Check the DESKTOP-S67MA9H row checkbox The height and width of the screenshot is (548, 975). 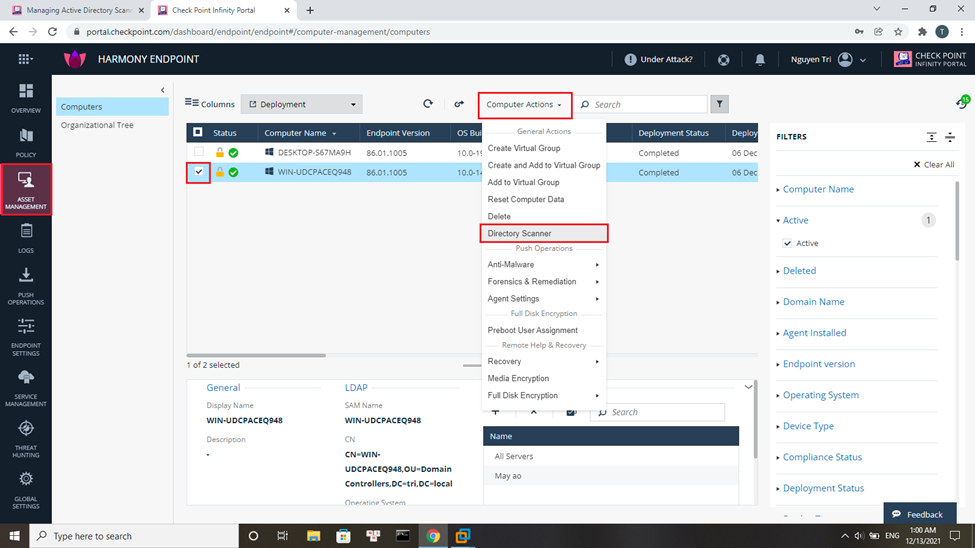click(x=198, y=152)
